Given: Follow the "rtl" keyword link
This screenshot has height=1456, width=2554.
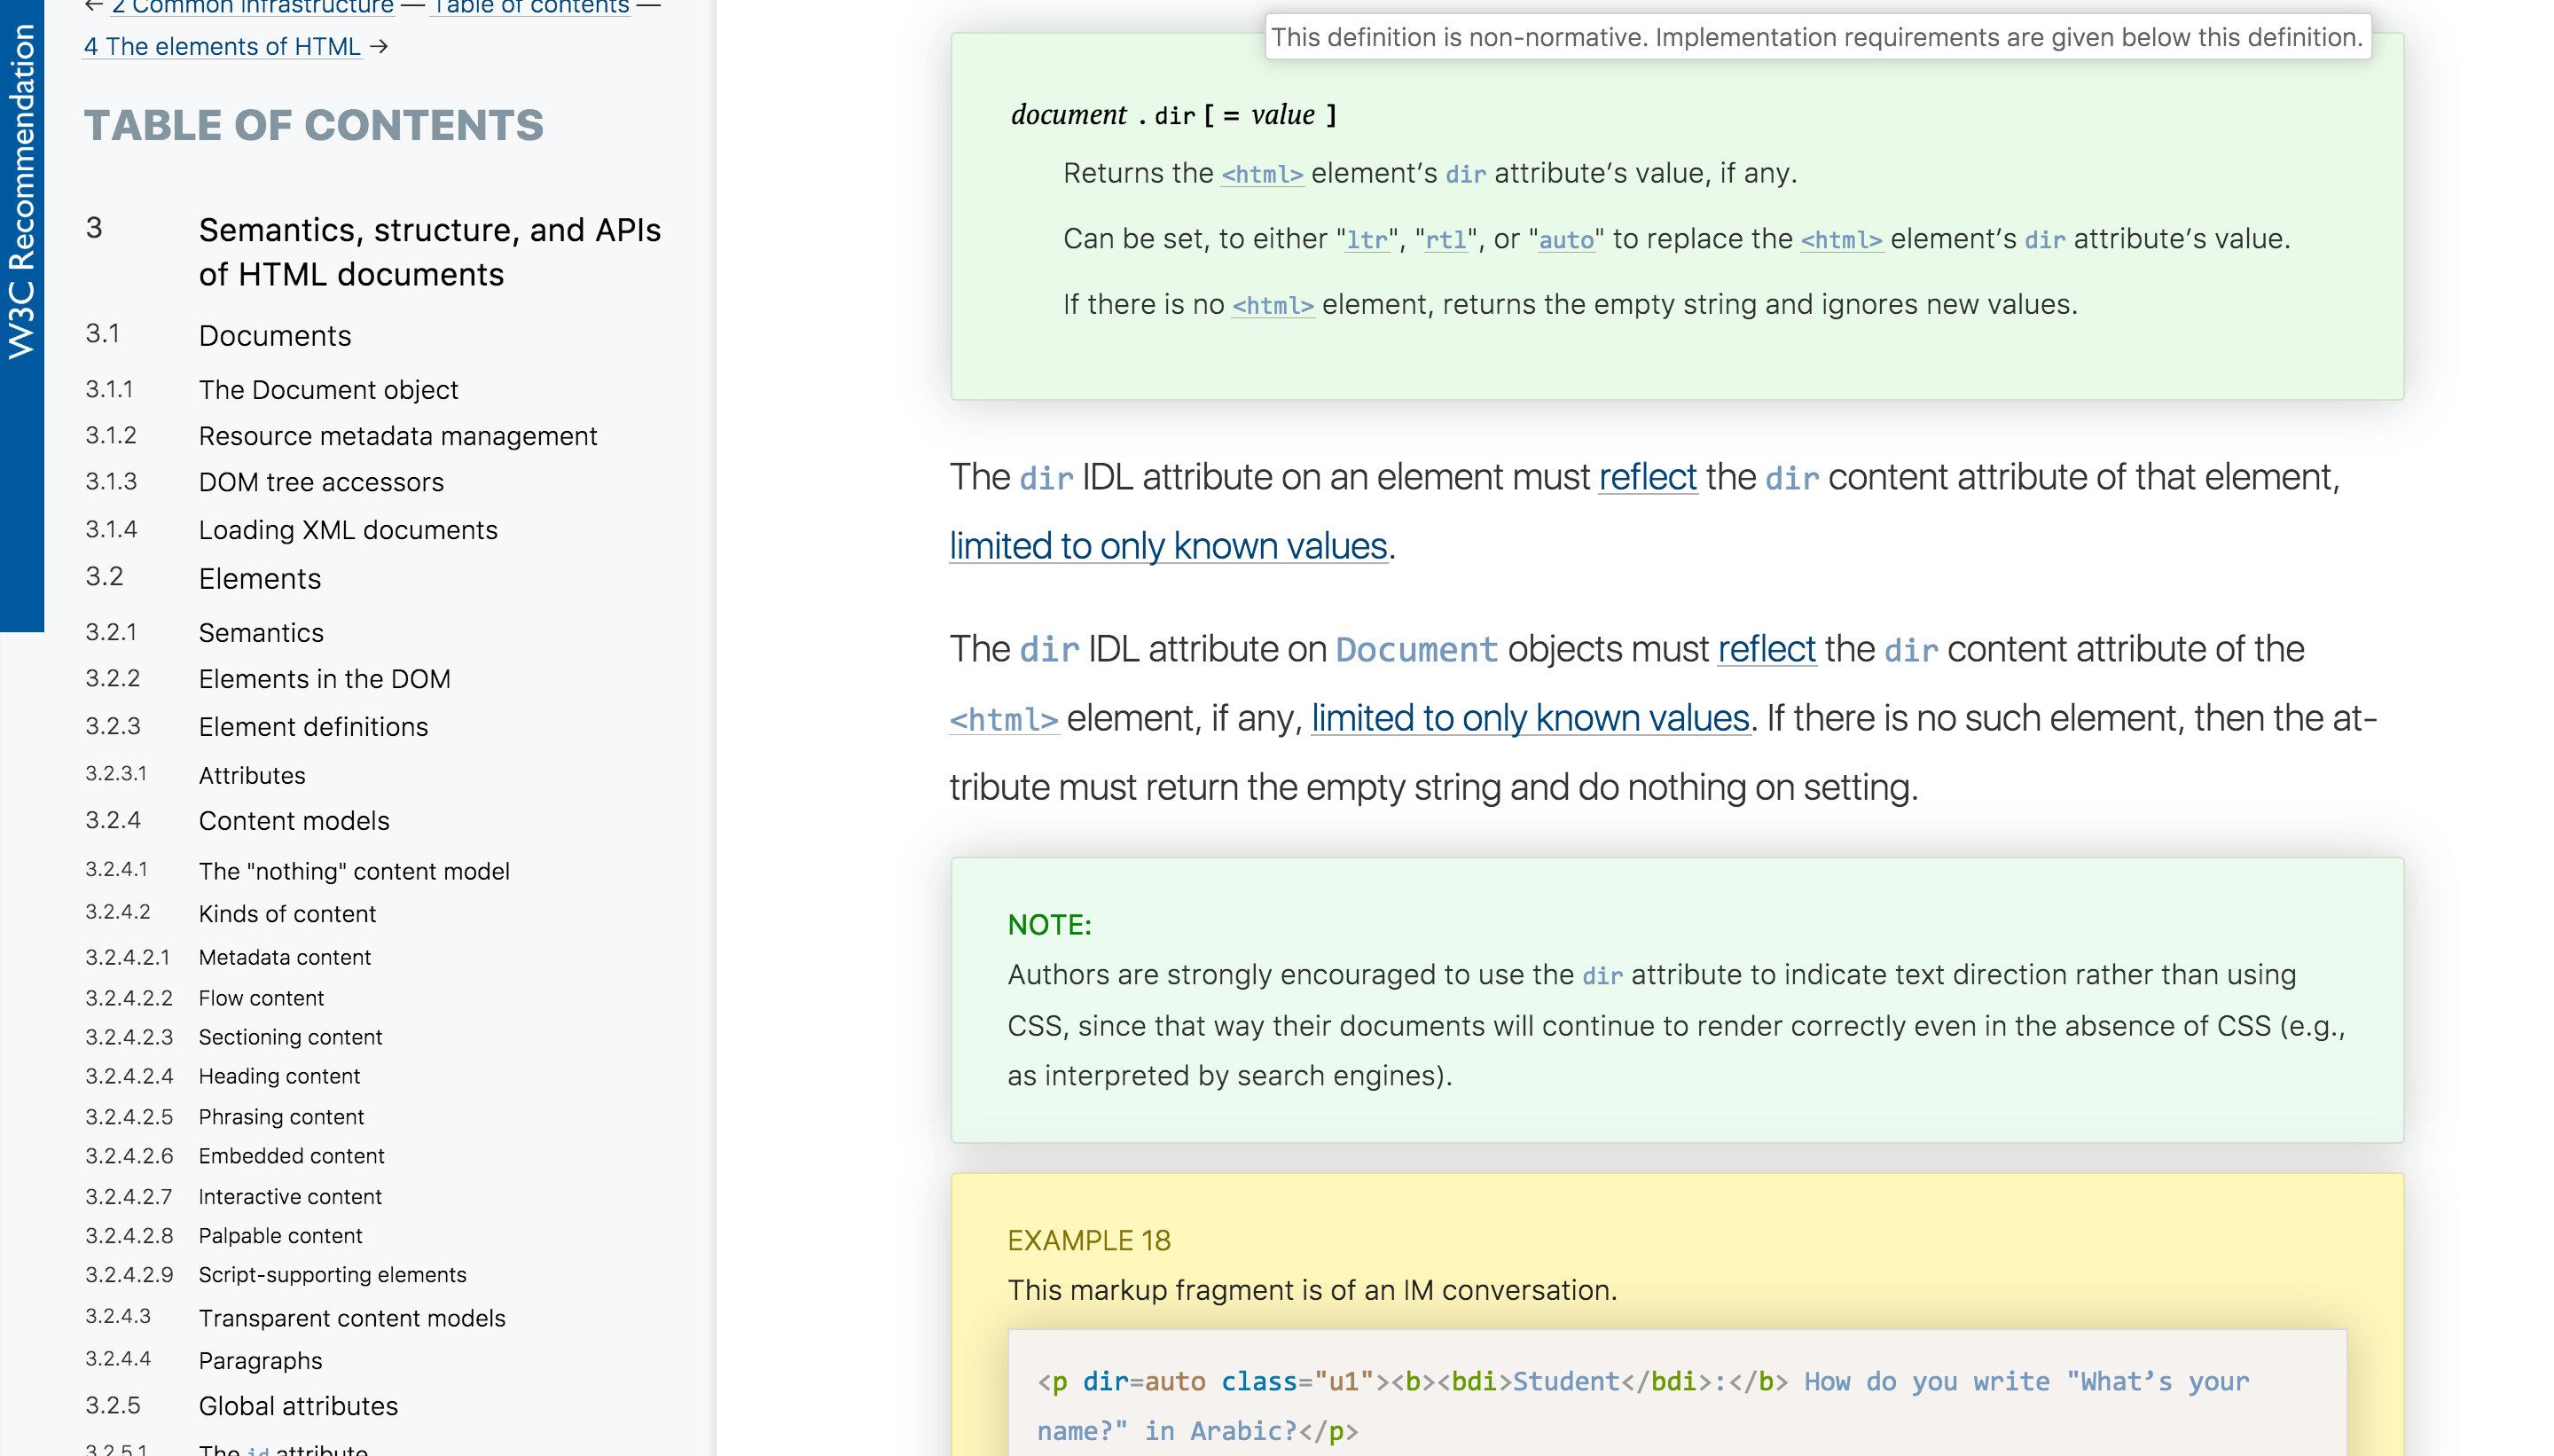Looking at the screenshot, I should tap(1445, 240).
